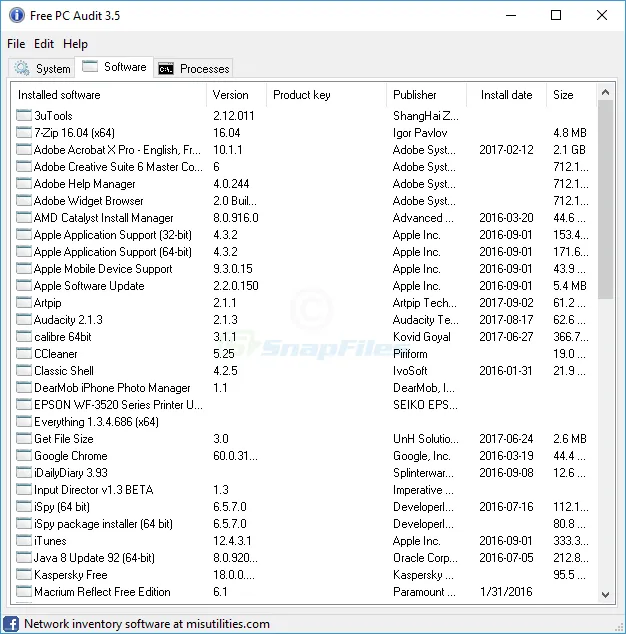Select the iDailyDiary 3.93 row icon
This screenshot has width=626, height=634.
tap(24, 472)
